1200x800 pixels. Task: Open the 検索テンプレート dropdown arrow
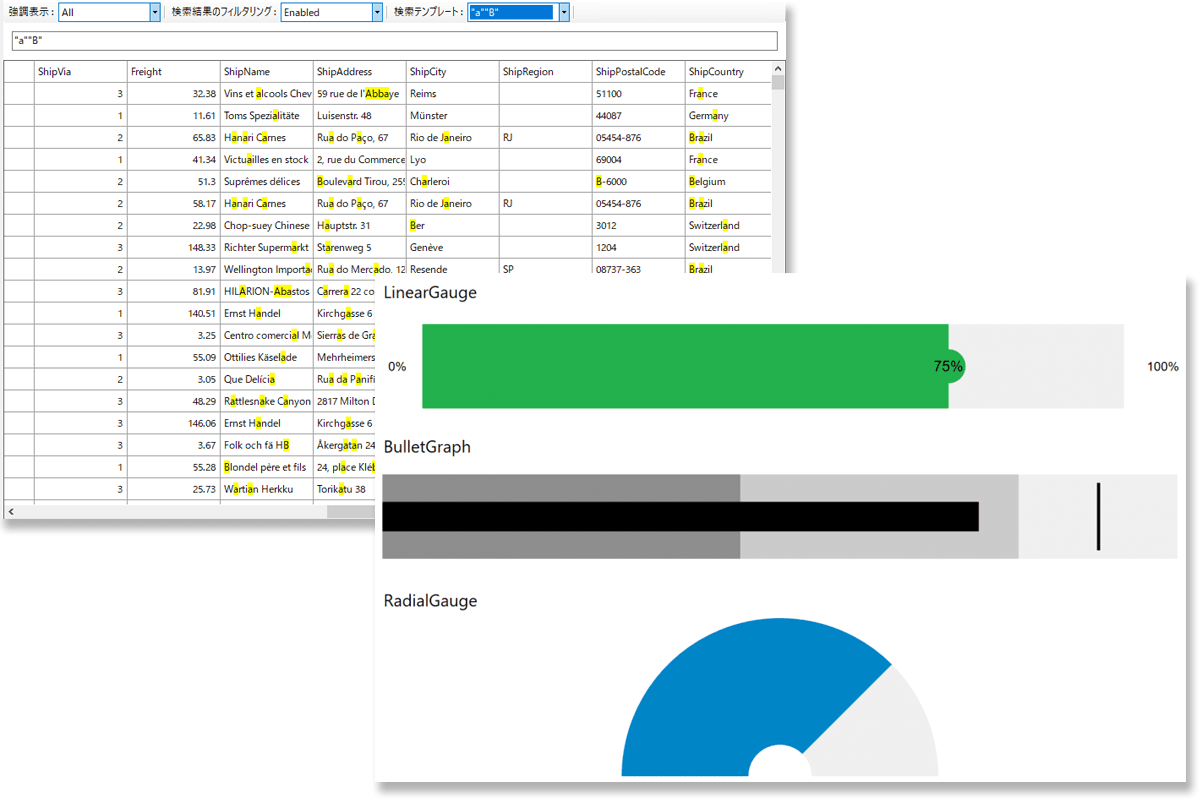564,12
